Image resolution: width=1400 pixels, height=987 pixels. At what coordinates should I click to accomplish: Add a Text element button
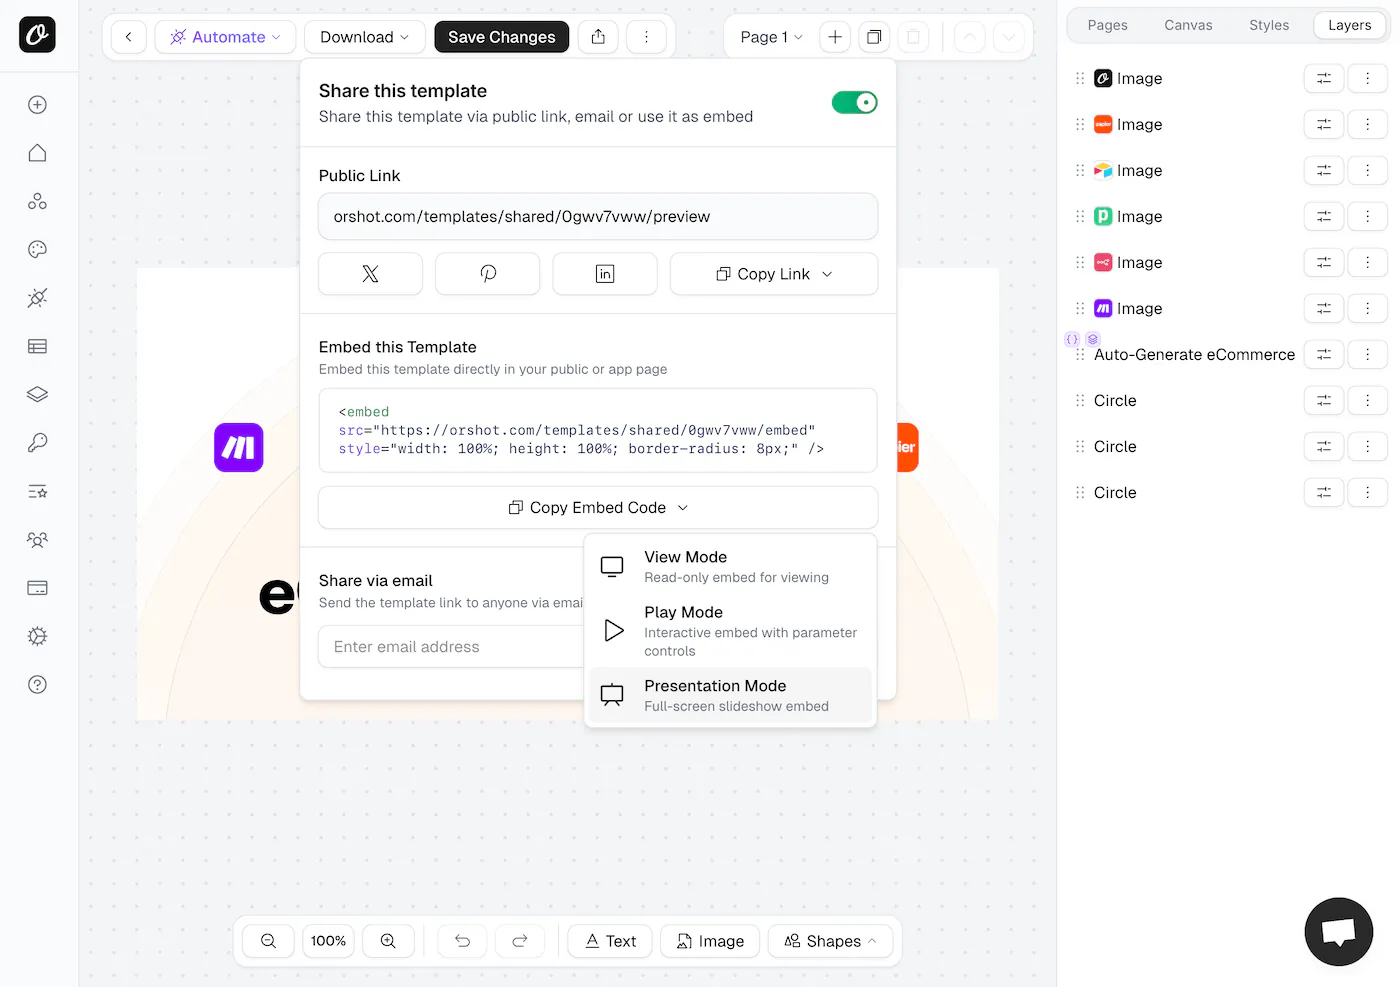point(610,941)
